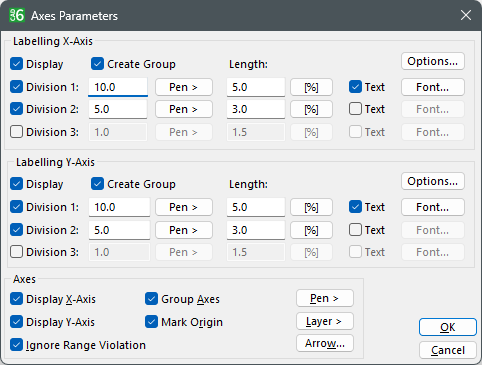The height and width of the screenshot is (365, 482).
Task: Focus the Y-Axis Division 1 length field
Action: coord(256,207)
